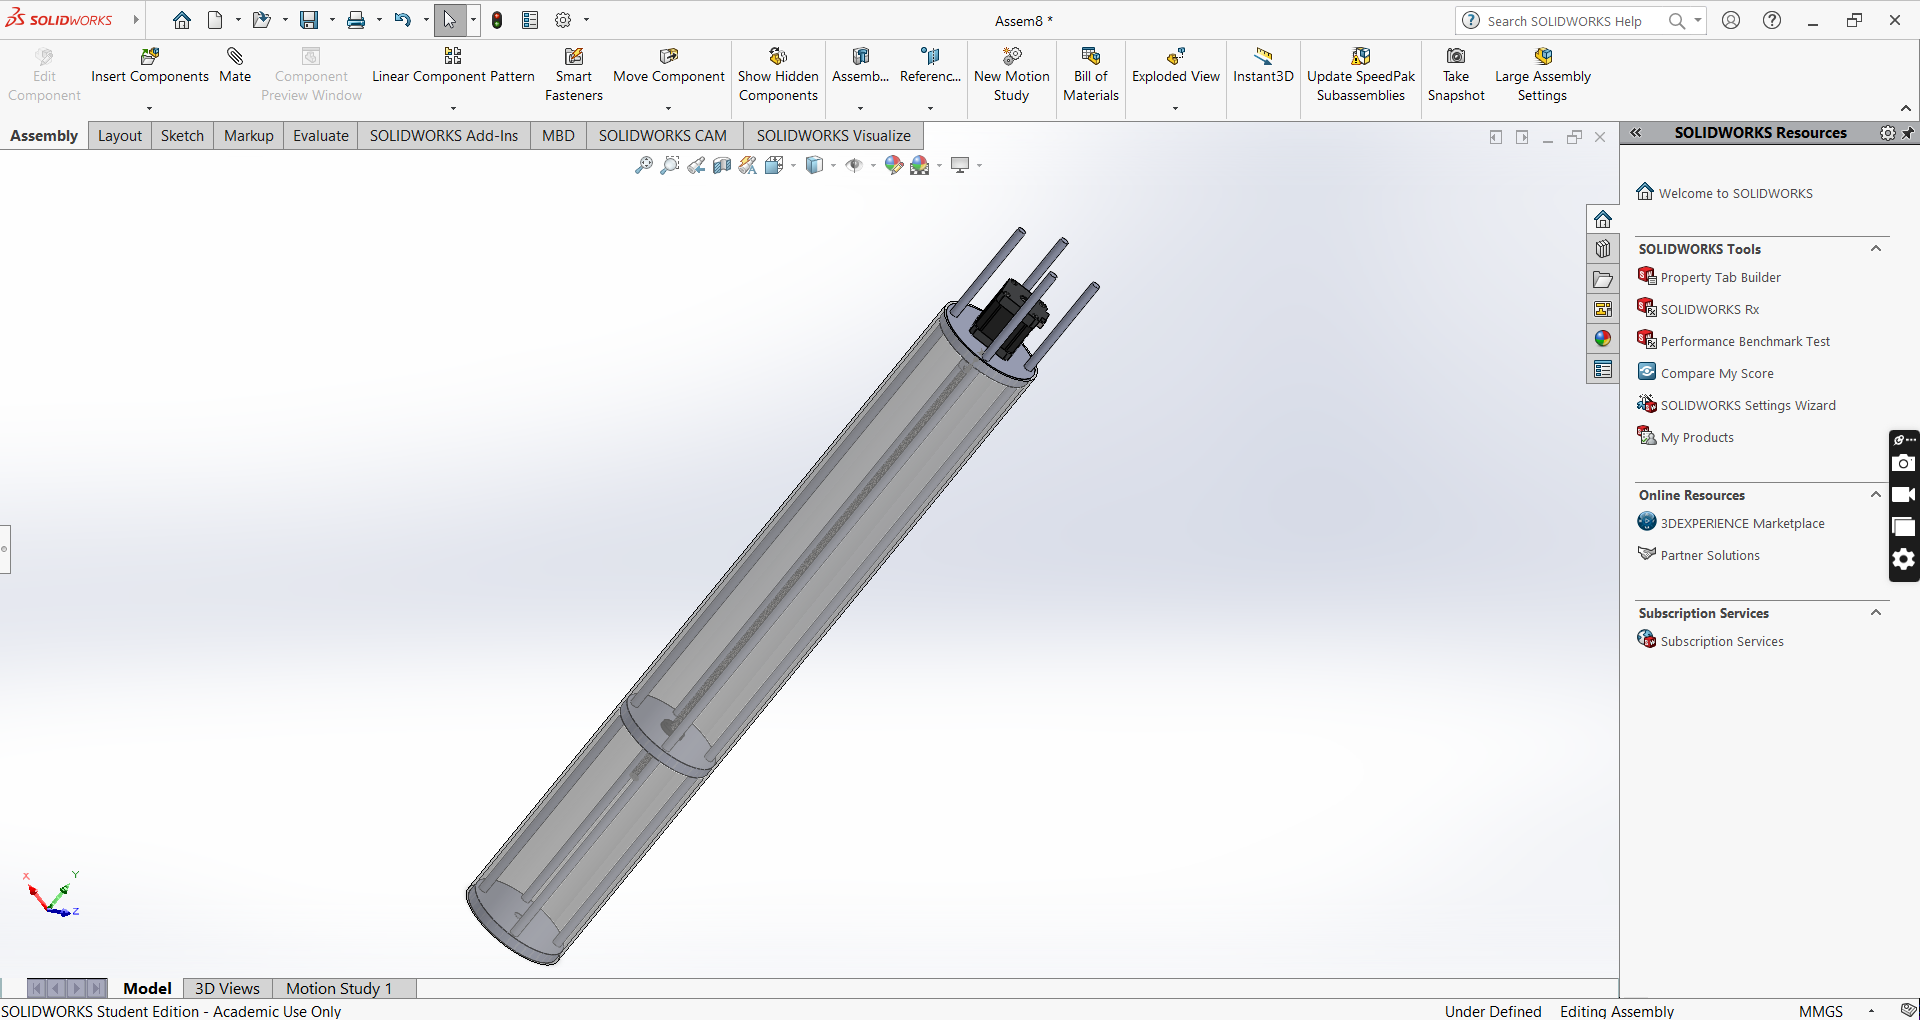Open Property Tab Builder
The width and height of the screenshot is (1920, 1020).
coord(1720,277)
